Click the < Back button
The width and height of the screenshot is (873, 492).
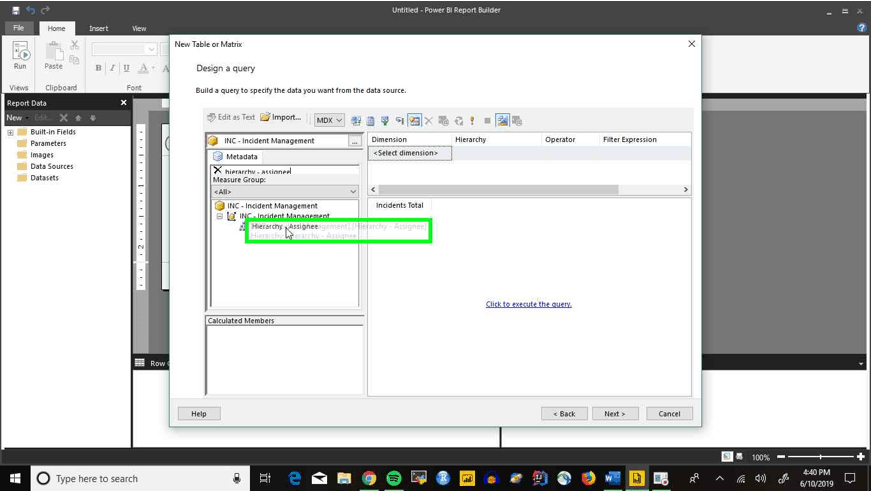(x=564, y=414)
